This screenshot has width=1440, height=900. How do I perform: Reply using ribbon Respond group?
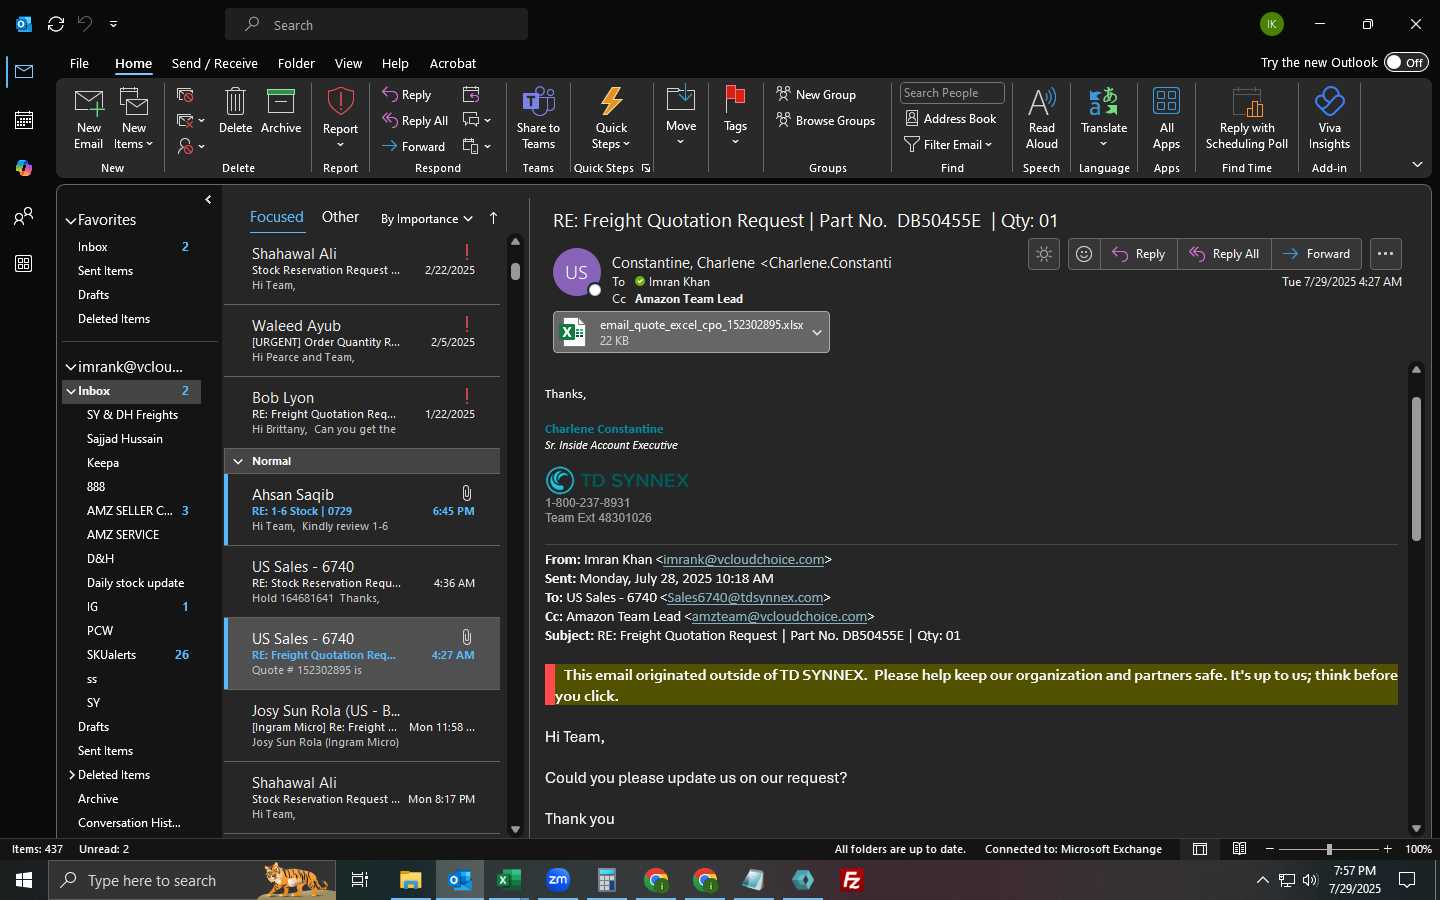click(x=407, y=95)
